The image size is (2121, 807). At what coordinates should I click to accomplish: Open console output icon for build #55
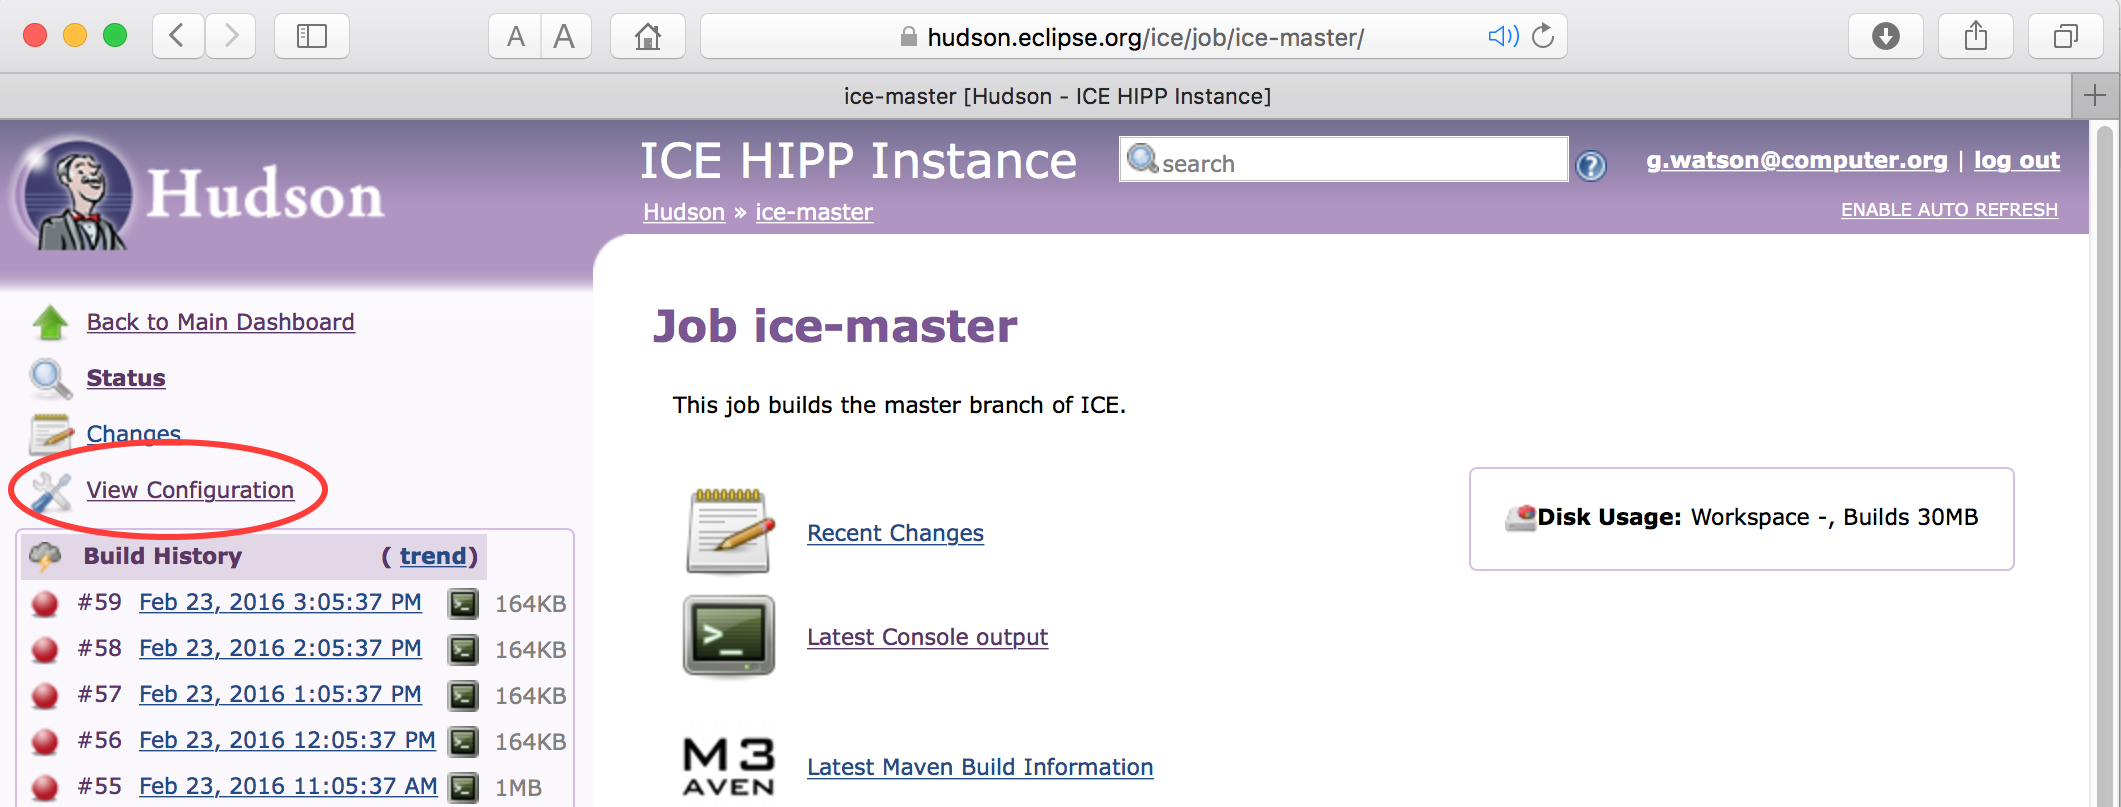click(463, 787)
